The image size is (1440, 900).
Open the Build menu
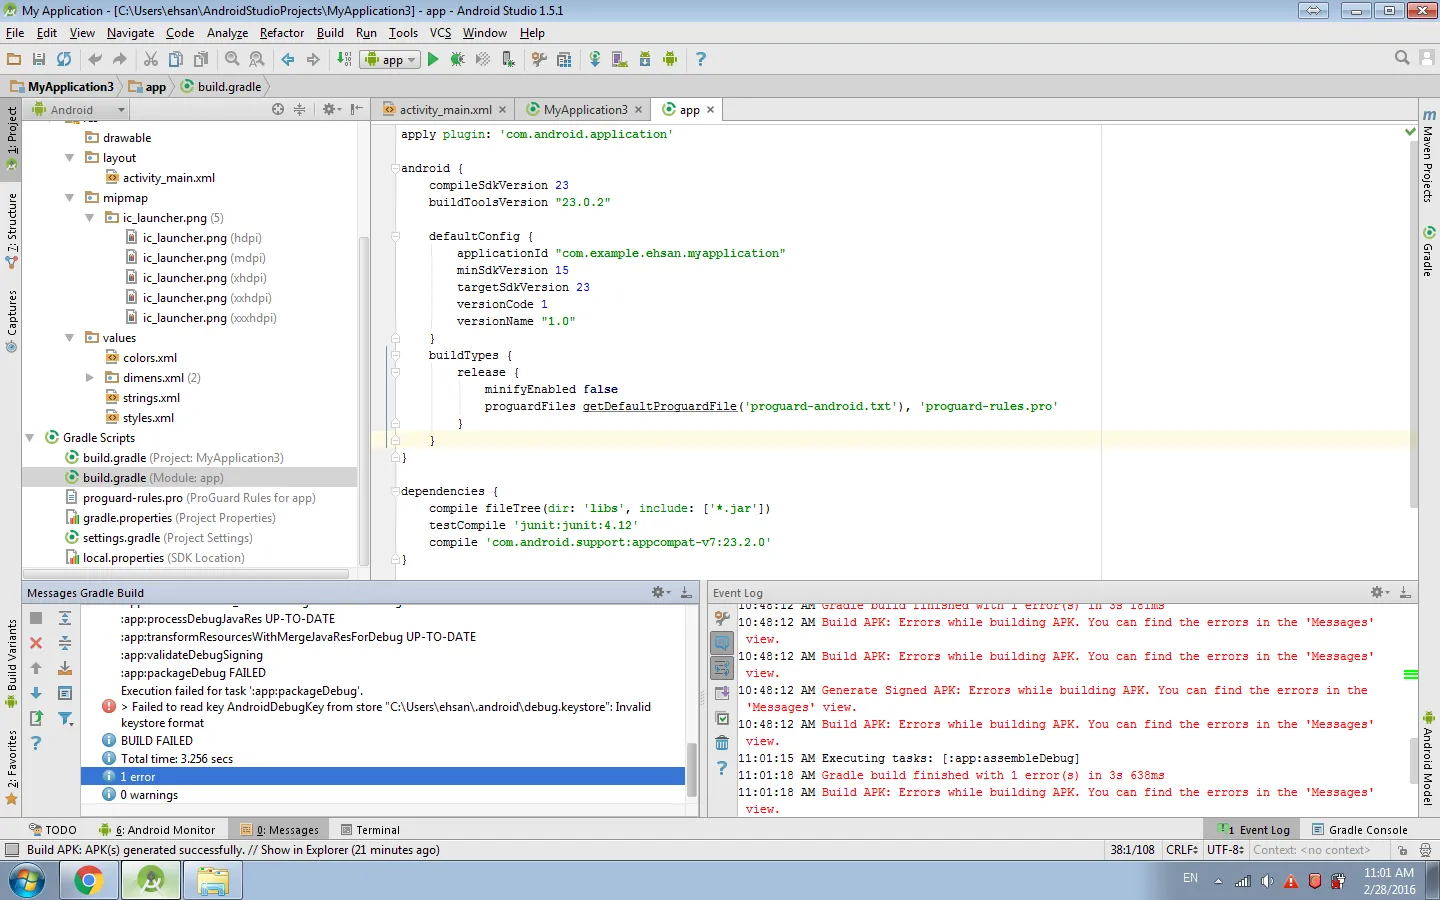[x=330, y=33]
